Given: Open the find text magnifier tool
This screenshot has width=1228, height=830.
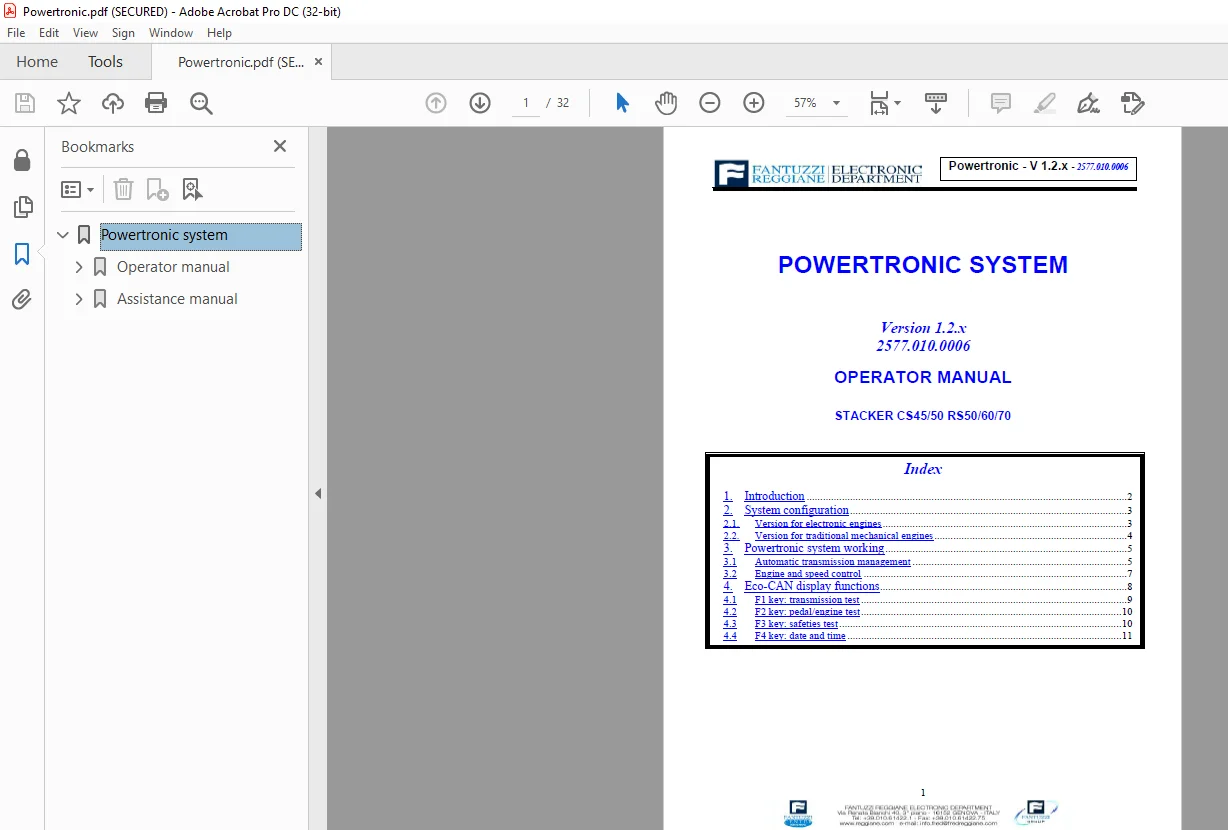Looking at the screenshot, I should tap(201, 103).
